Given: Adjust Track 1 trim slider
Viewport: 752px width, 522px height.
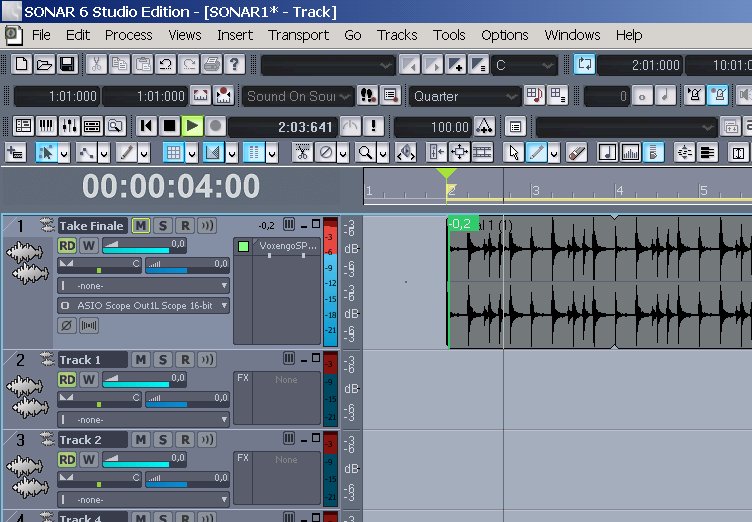Looking at the screenshot, I should [x=188, y=399].
